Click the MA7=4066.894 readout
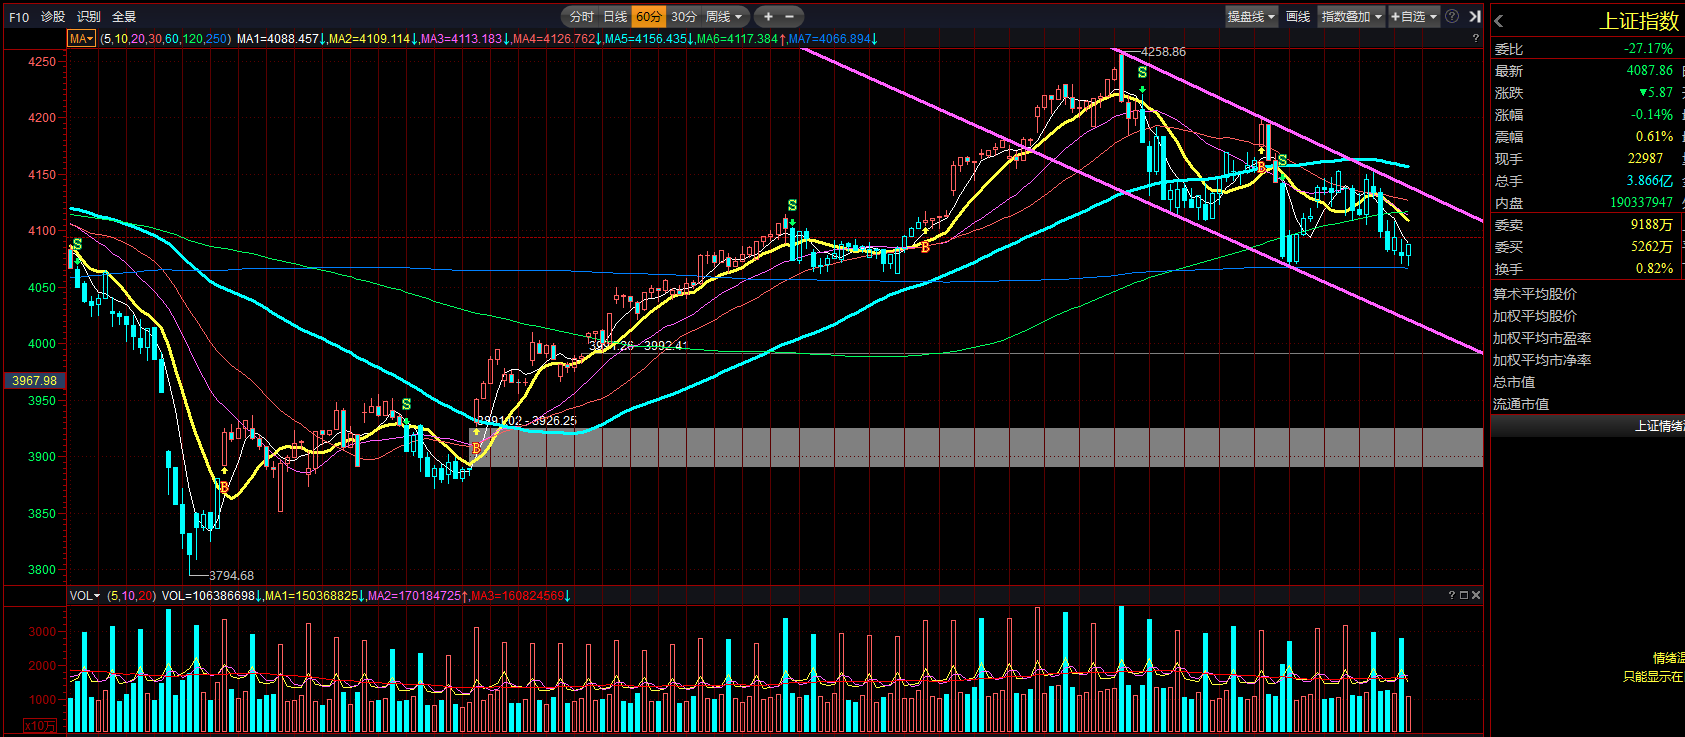 coord(832,39)
